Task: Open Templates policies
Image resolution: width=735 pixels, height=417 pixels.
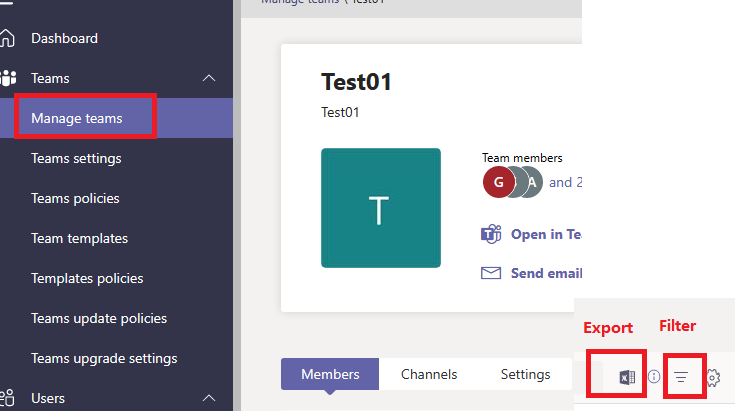Action: tap(87, 278)
